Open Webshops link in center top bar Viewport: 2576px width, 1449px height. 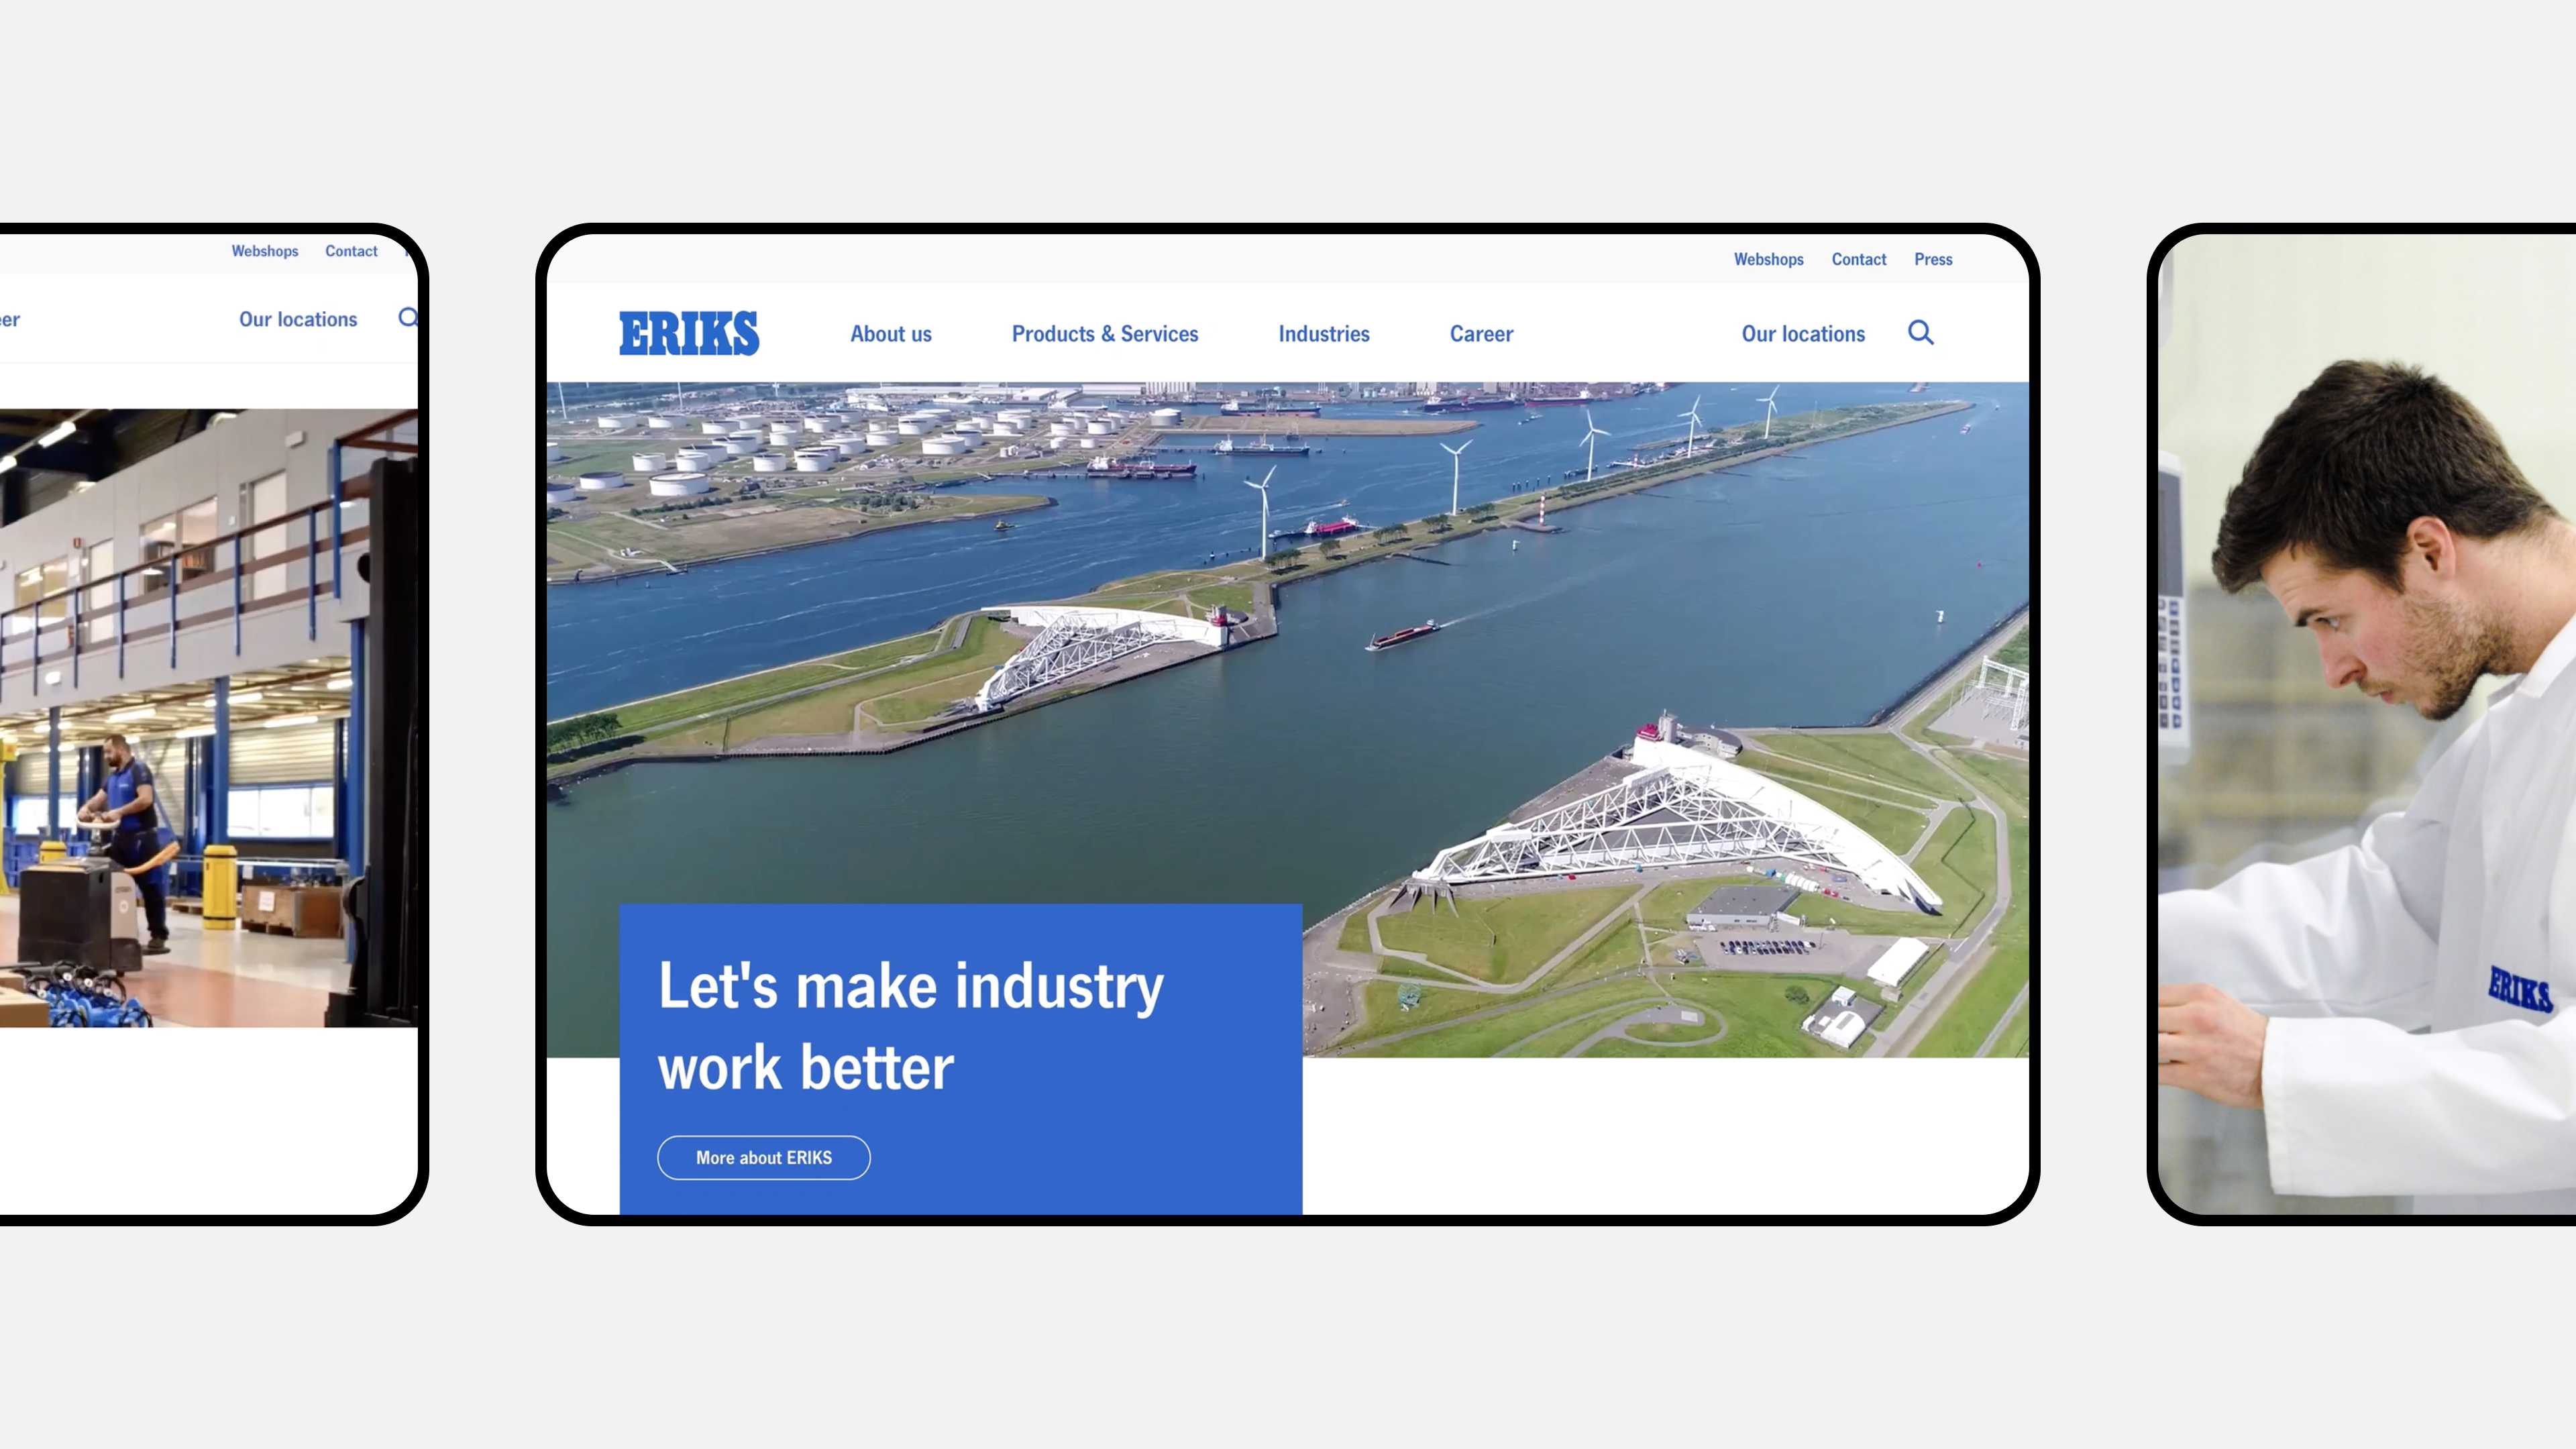tap(1768, 259)
